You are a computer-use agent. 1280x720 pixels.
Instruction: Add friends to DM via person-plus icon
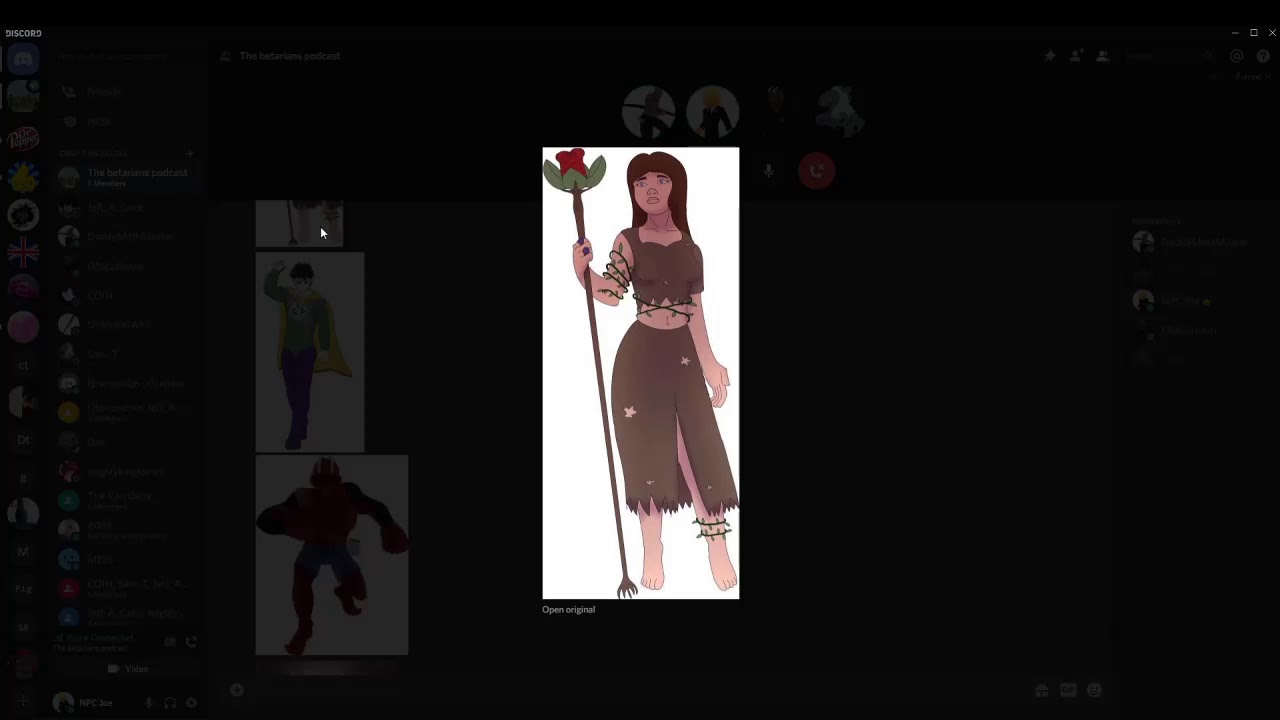click(1076, 57)
